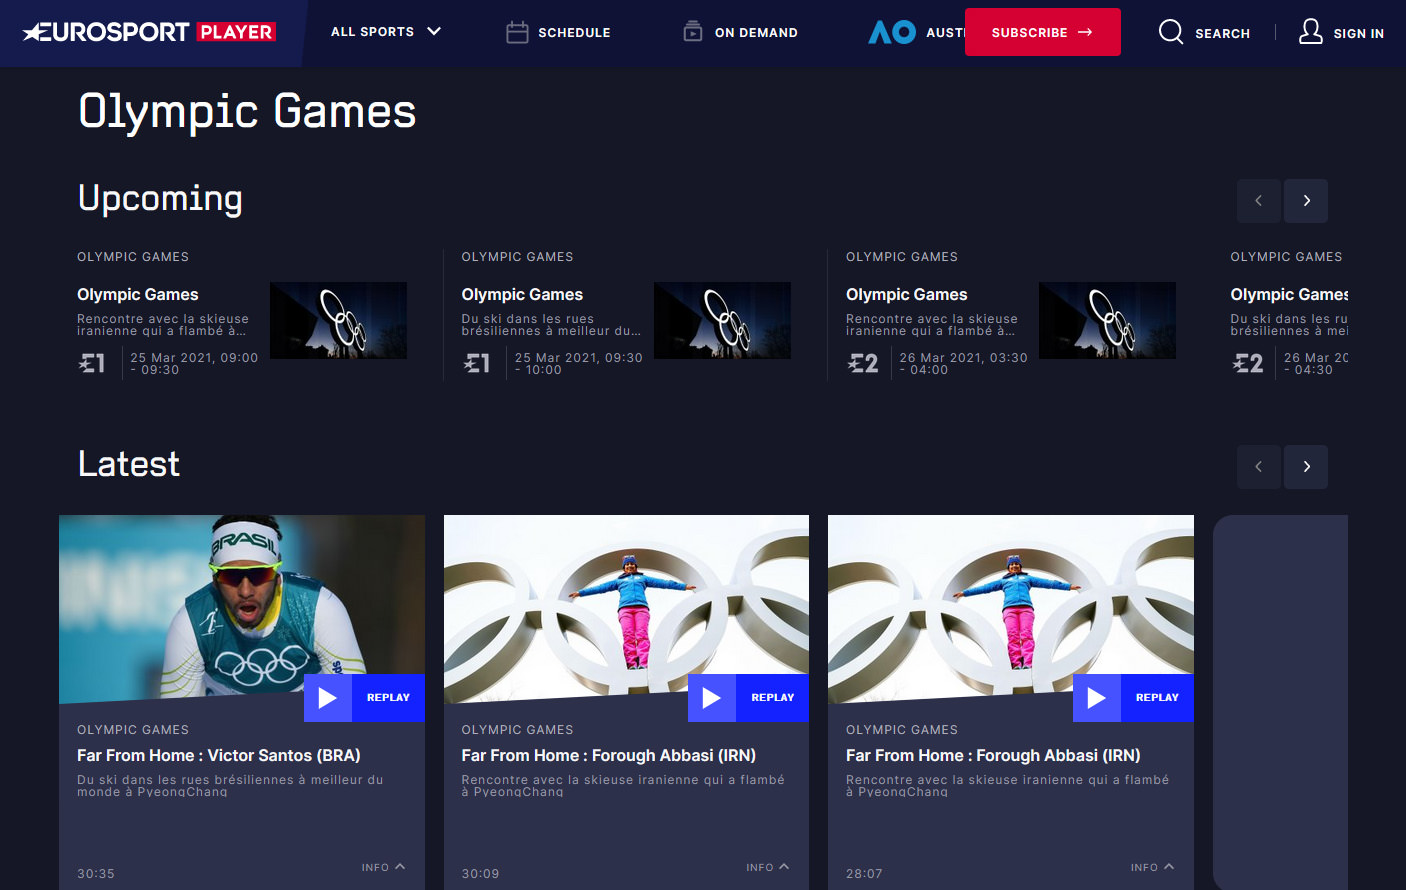
Task: Open the Search text link
Action: coord(1222,33)
